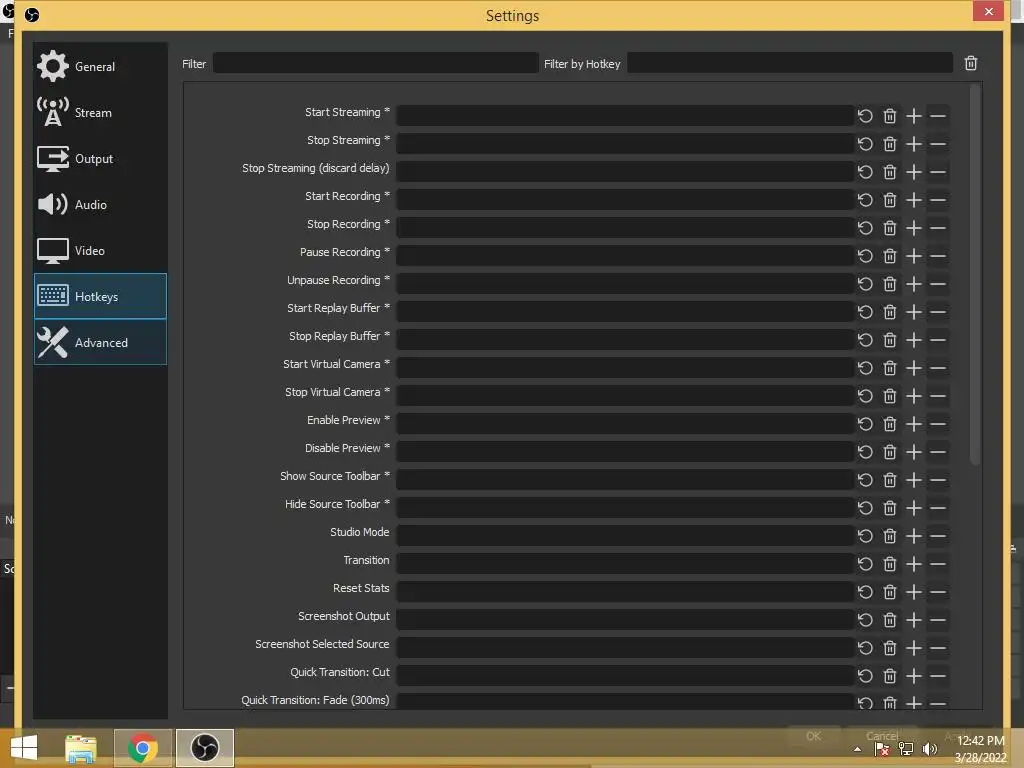The image size is (1024, 768).
Task: Clear the Stop Recording hotkey with trash icon
Action: pyautogui.click(x=889, y=229)
